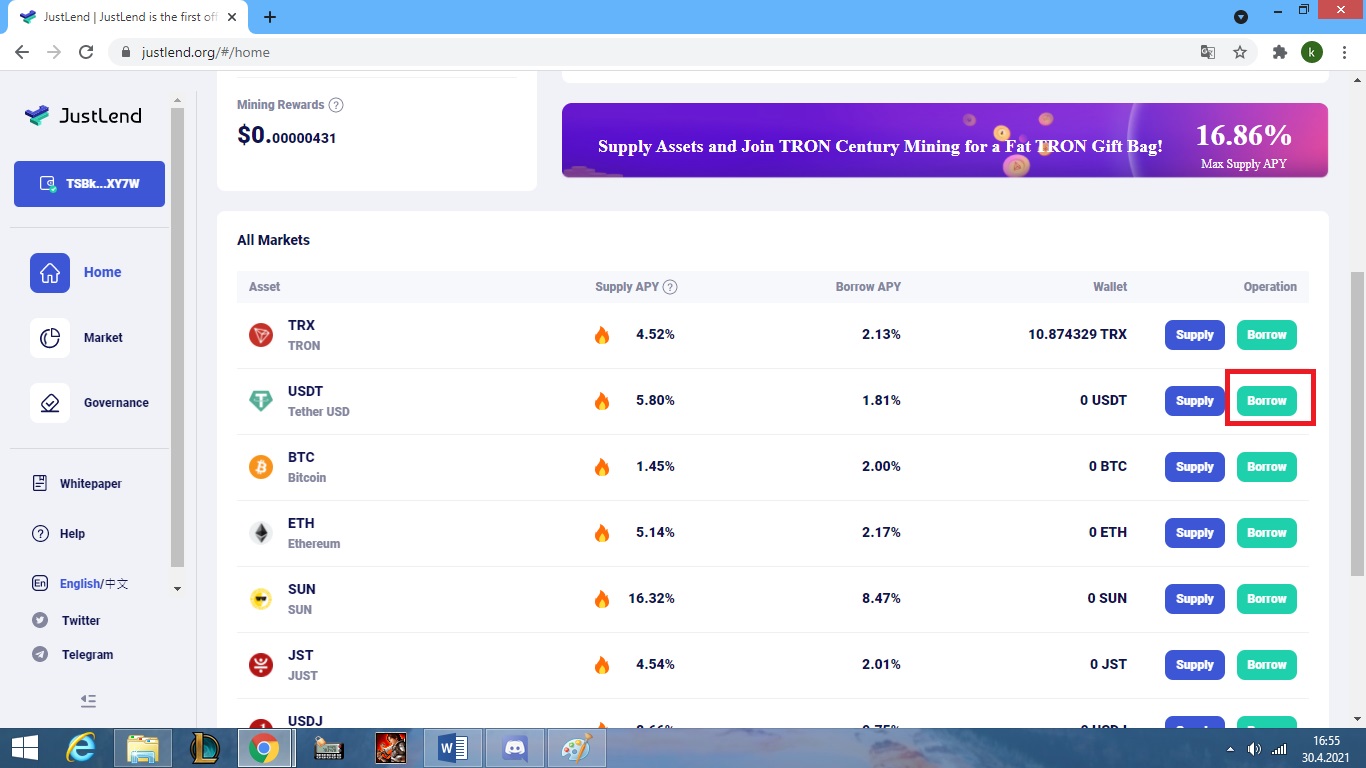Click the BTC Bitcoin icon
This screenshot has height=768, width=1366.
pyautogui.click(x=261, y=467)
